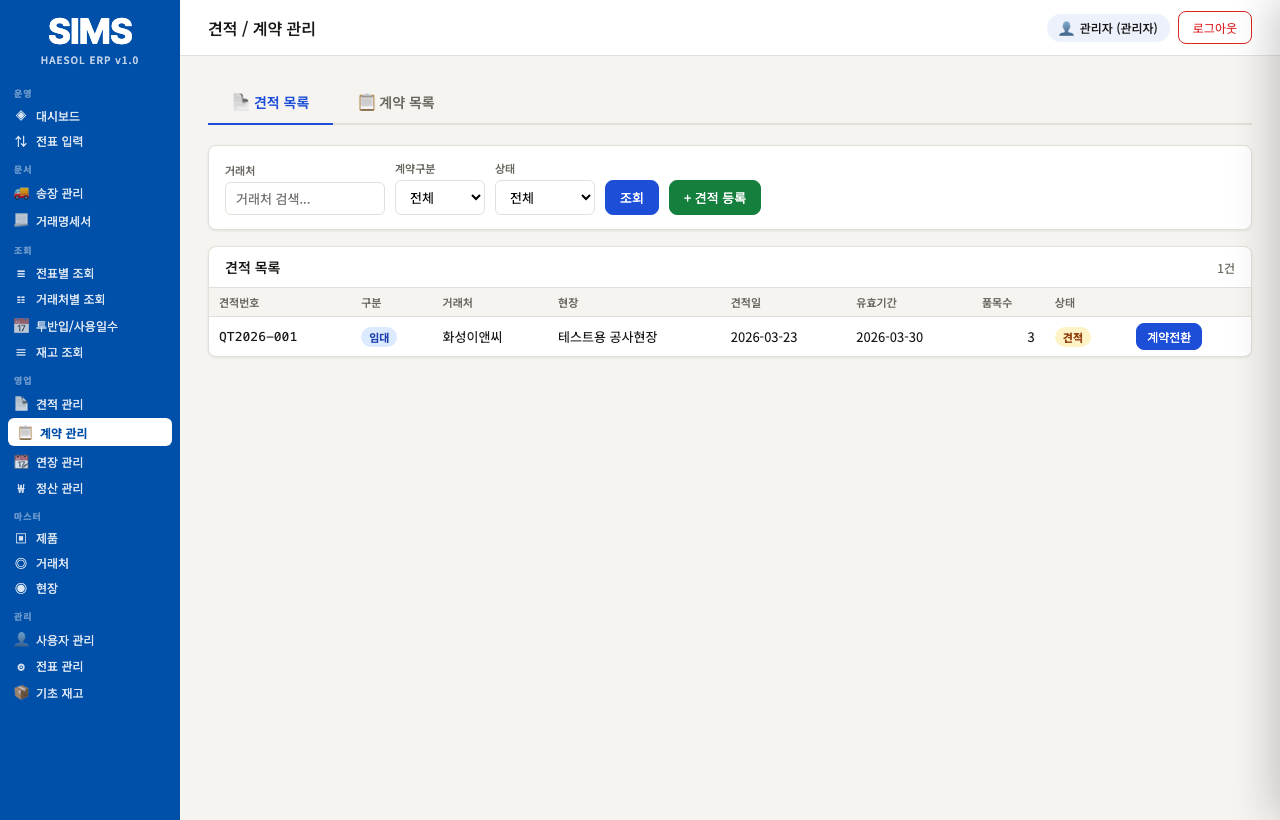This screenshot has height=820, width=1280.
Task: Focus the 거래처 검색 input field
Action: 305,198
